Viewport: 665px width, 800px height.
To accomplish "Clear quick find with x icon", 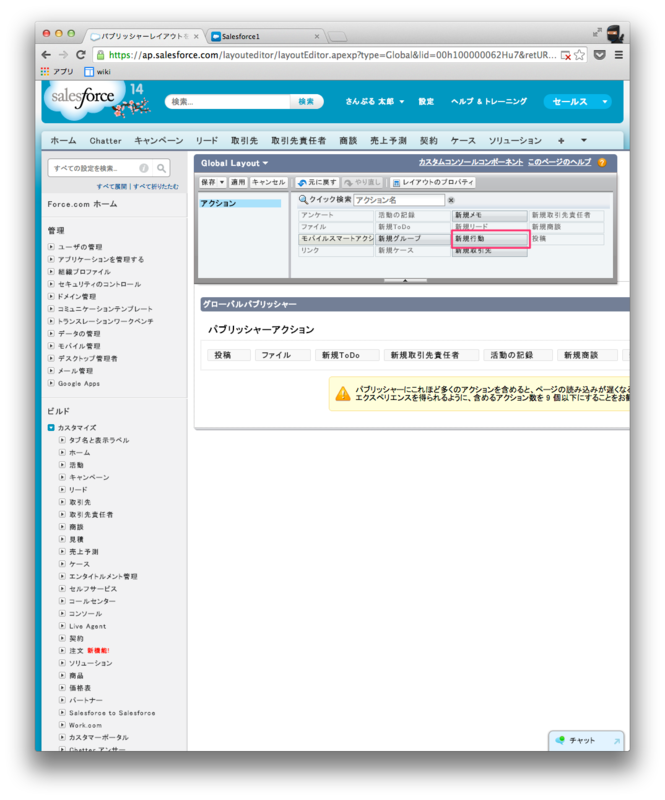I will (x=451, y=200).
